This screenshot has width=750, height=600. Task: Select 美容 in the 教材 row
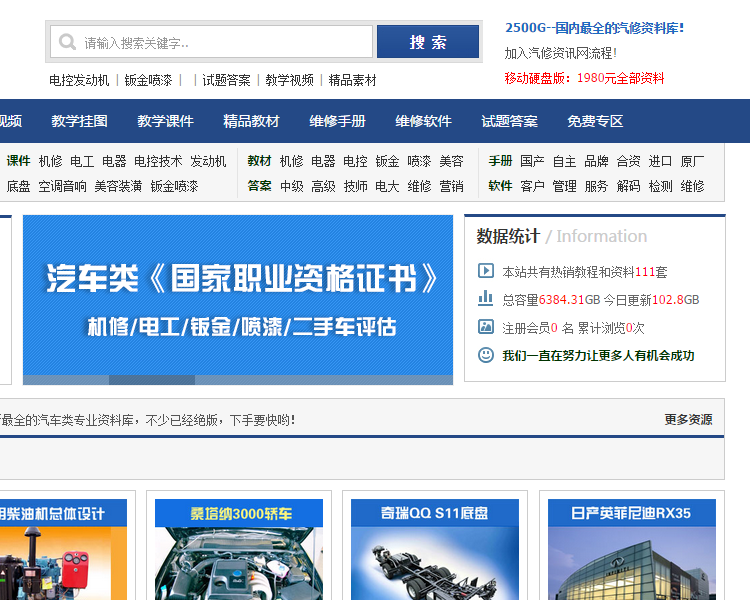point(452,161)
